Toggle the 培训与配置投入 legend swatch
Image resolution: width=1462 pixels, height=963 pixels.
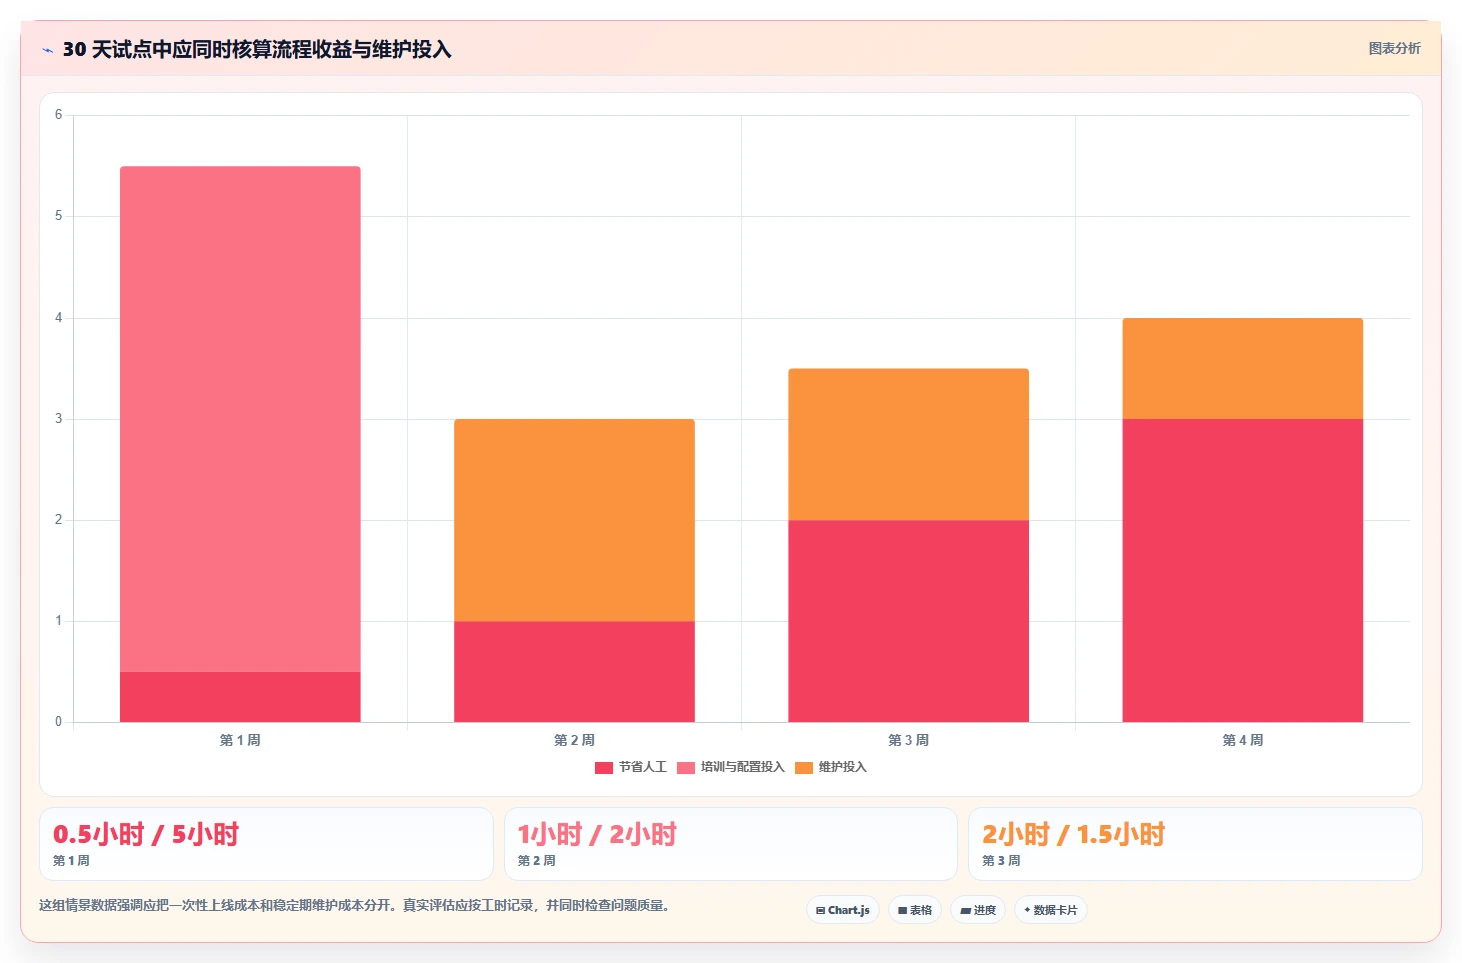click(686, 768)
